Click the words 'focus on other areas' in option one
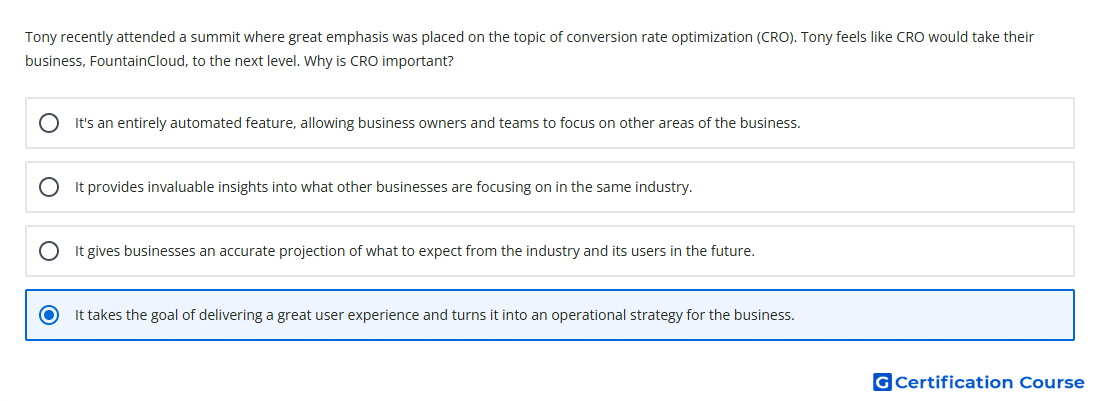The height and width of the screenshot is (401, 1100). pyautogui.click(x=616, y=123)
